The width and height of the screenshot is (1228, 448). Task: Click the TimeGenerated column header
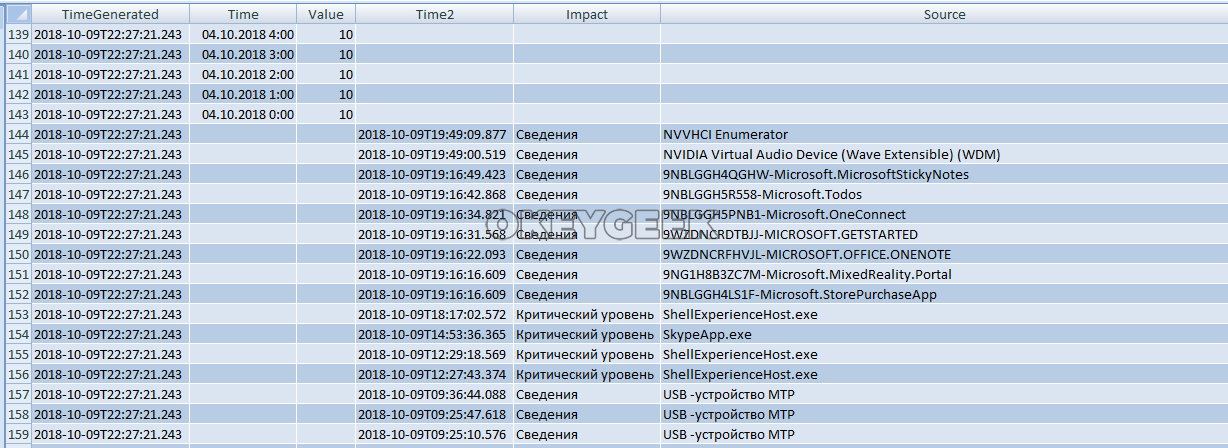click(110, 15)
